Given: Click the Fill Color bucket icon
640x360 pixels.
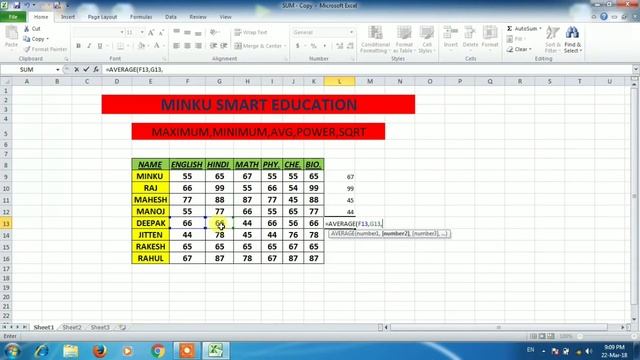Looking at the screenshot, I should coord(141,46).
